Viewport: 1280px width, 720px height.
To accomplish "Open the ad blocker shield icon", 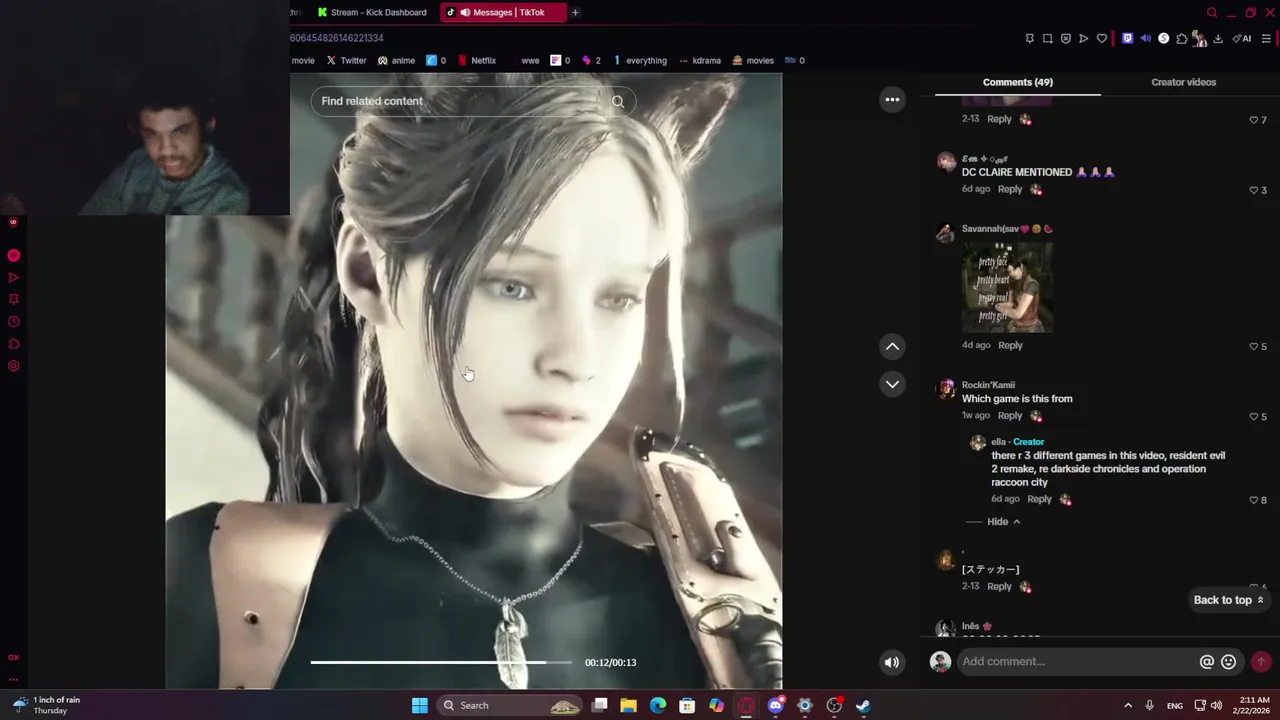I will [x=1065, y=39].
